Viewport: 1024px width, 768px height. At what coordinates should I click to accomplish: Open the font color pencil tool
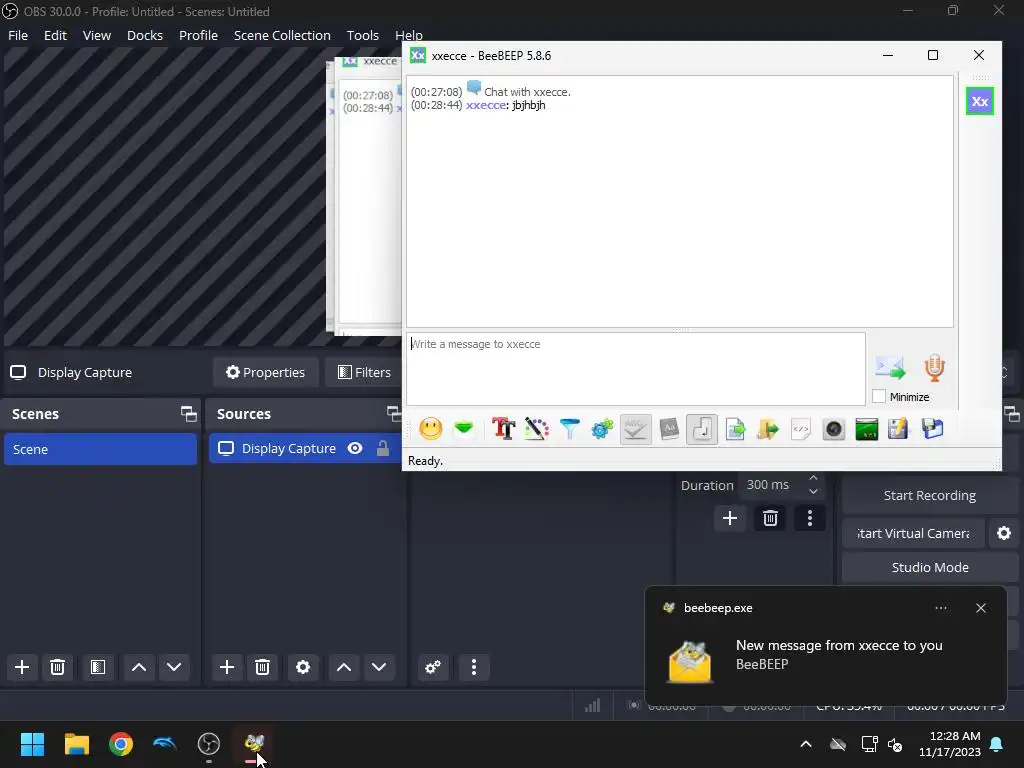[537, 429]
